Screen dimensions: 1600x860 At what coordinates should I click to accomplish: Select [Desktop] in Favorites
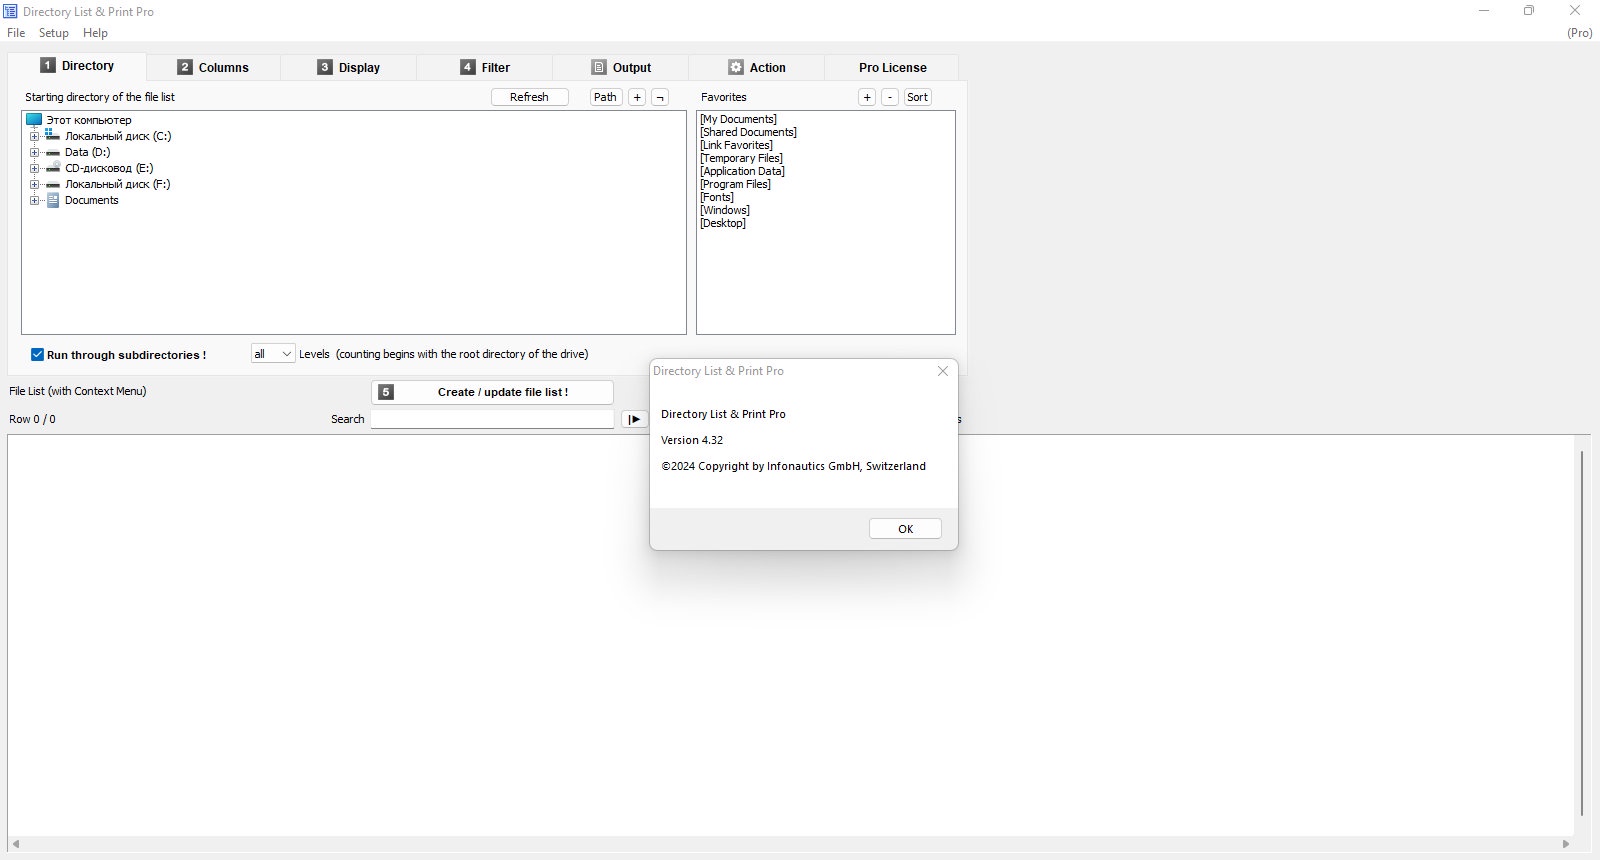click(x=723, y=223)
